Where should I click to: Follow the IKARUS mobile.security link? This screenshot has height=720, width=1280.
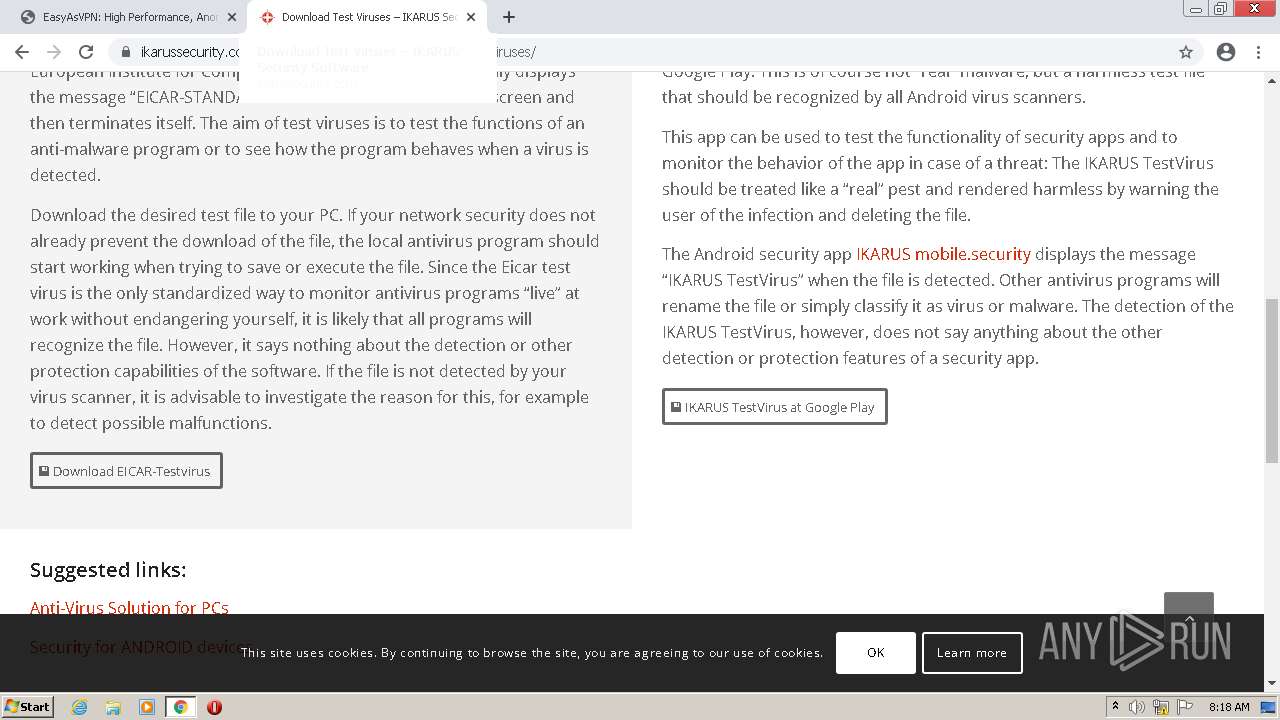pos(943,254)
